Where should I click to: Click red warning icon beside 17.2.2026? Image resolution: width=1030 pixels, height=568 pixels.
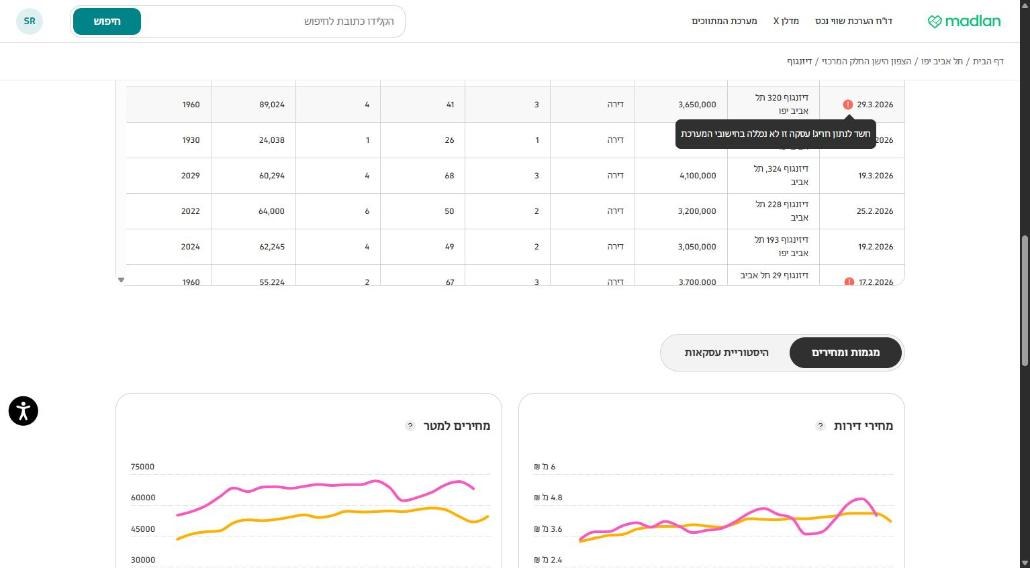849,282
